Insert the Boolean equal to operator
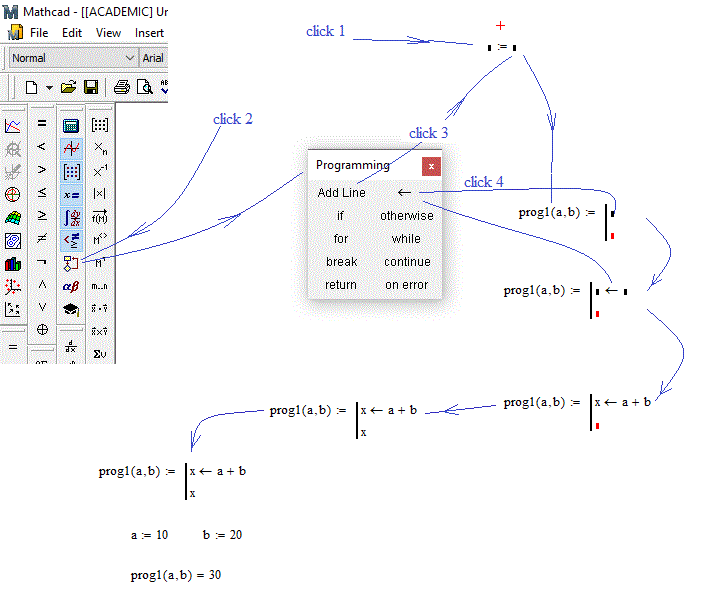Screen dimensions: 716x610 click(x=42, y=123)
